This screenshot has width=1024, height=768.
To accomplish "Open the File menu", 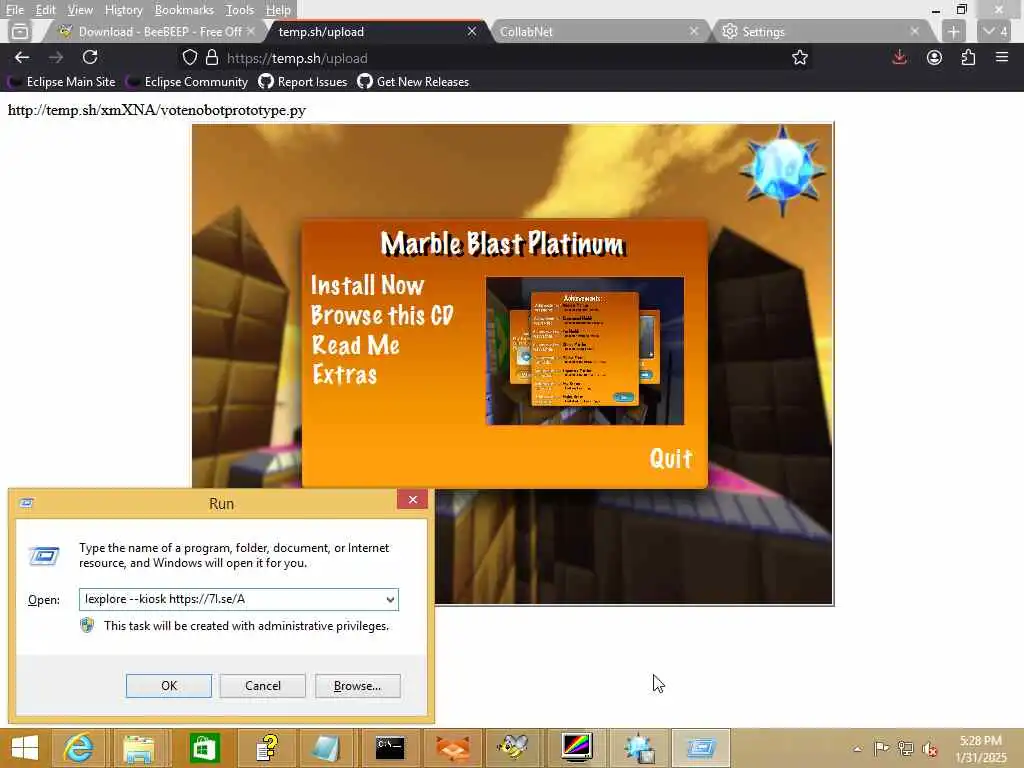I will point(14,10).
